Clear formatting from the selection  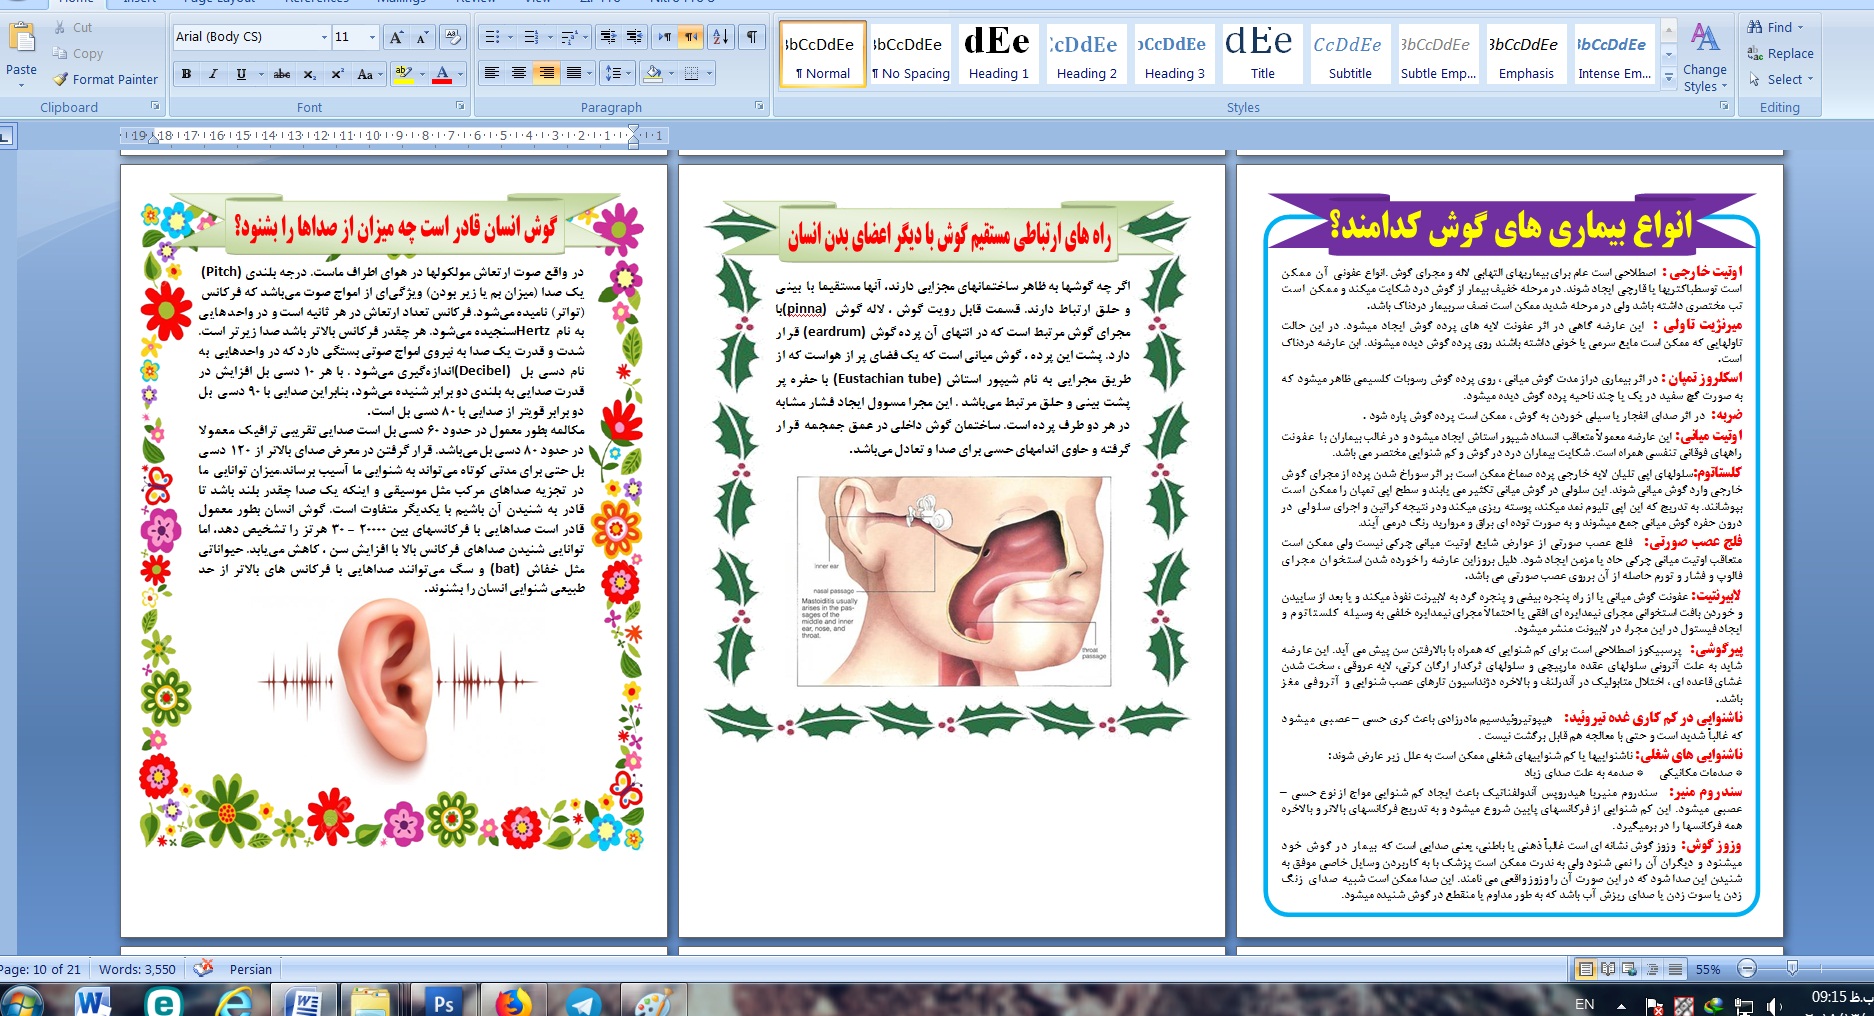coord(452,37)
